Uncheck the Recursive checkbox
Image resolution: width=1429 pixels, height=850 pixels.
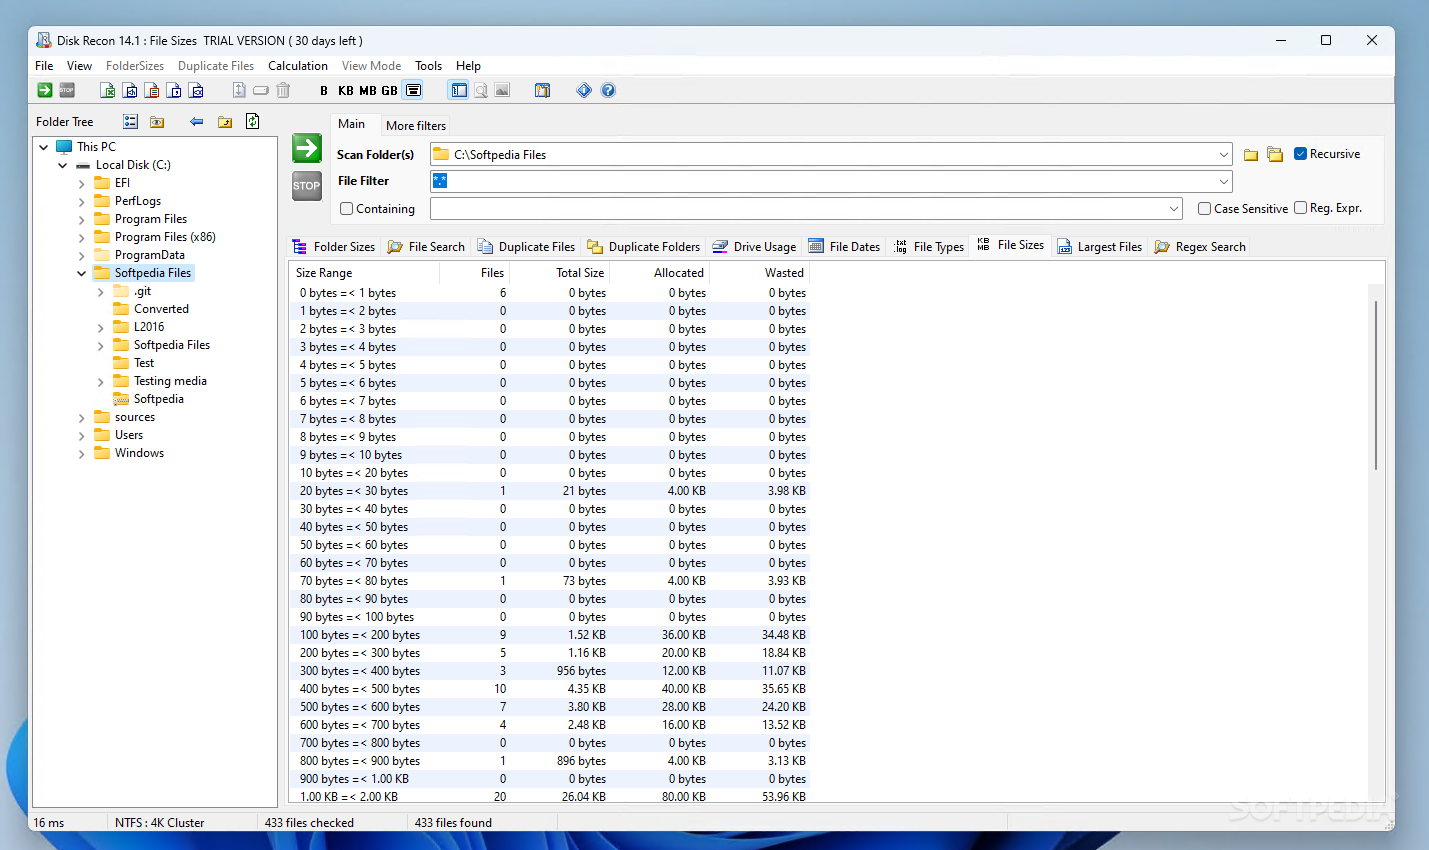point(1301,154)
